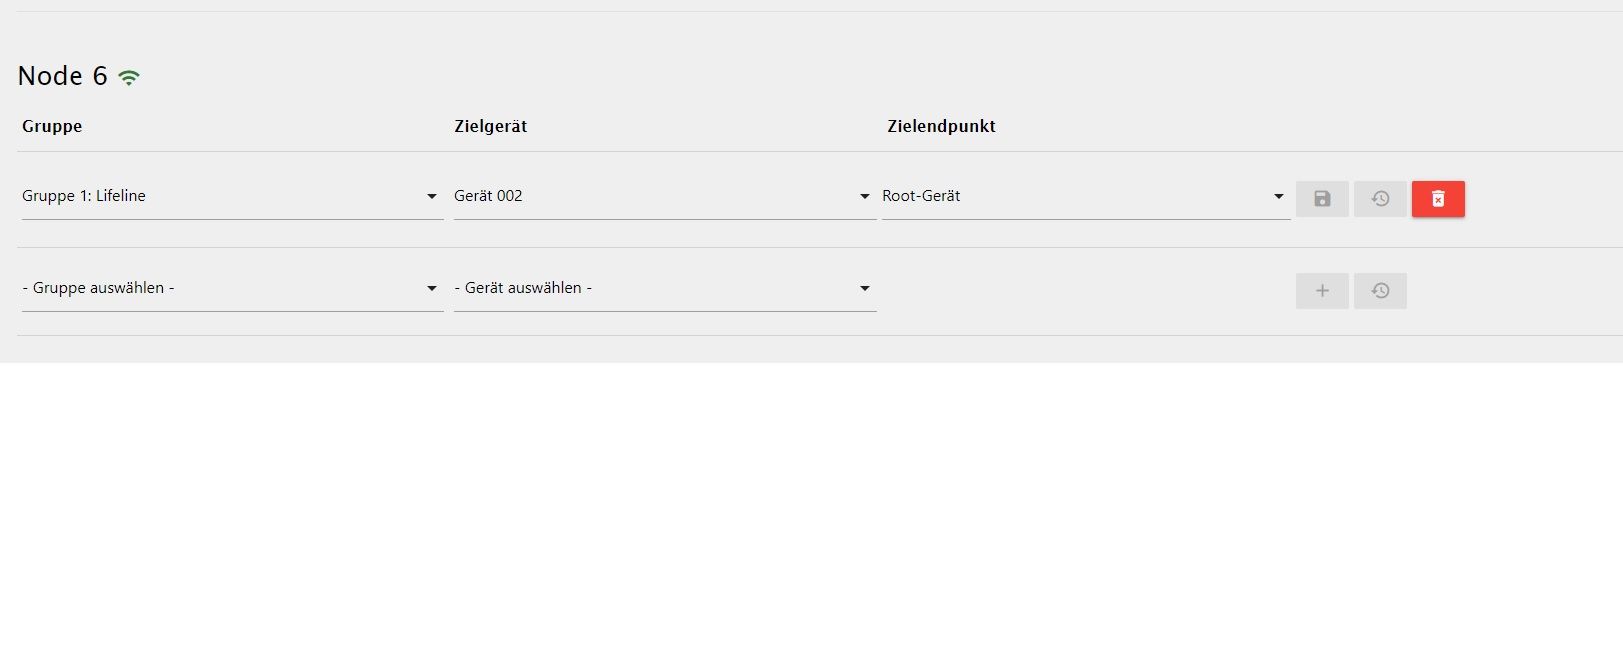The width and height of the screenshot is (1623, 648).
Task: Click the arrow of the Gruppe 1: Lifeline field
Action: [432, 197]
